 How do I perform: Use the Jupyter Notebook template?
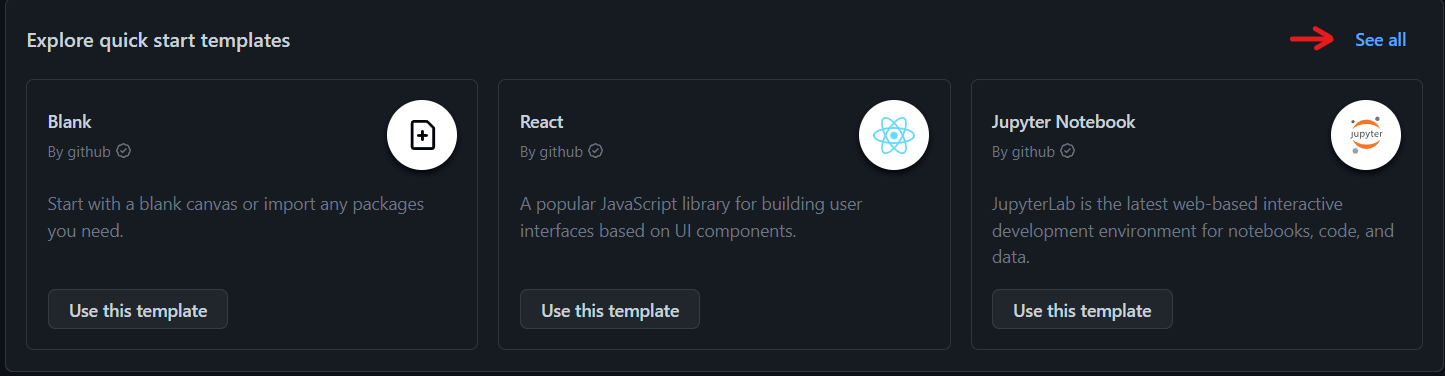point(1082,310)
